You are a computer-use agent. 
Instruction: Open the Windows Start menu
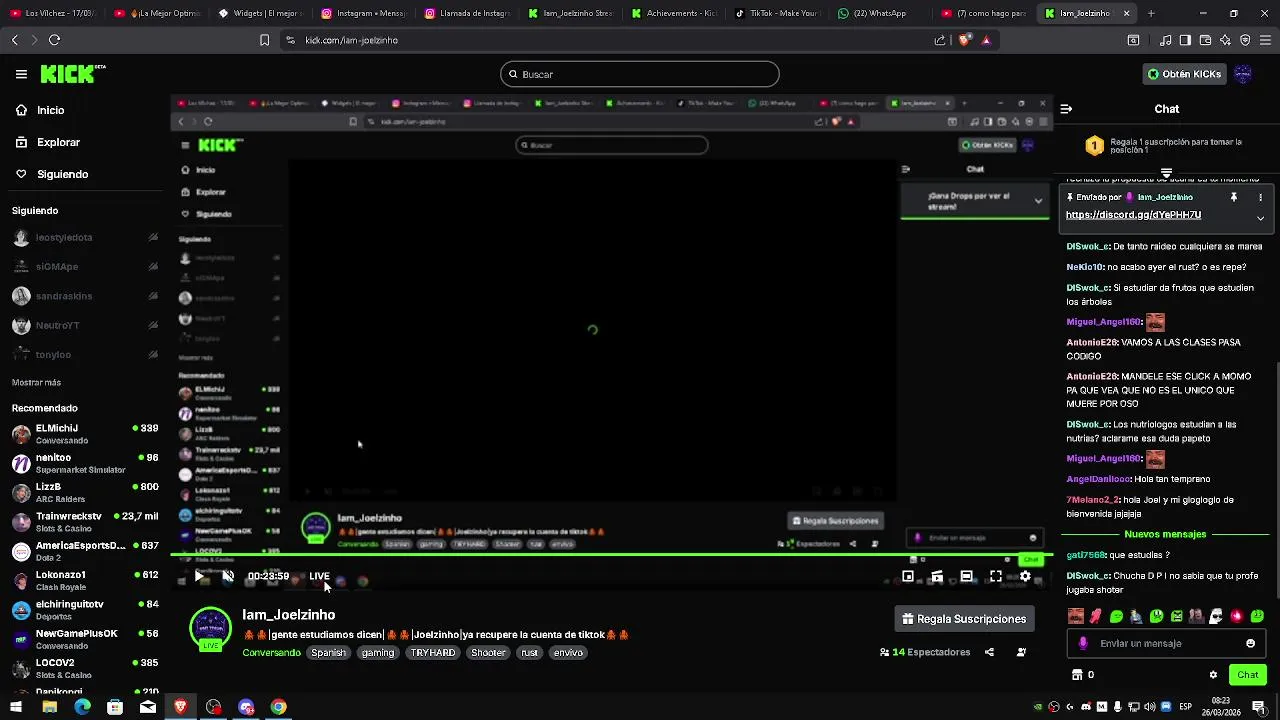click(16, 707)
